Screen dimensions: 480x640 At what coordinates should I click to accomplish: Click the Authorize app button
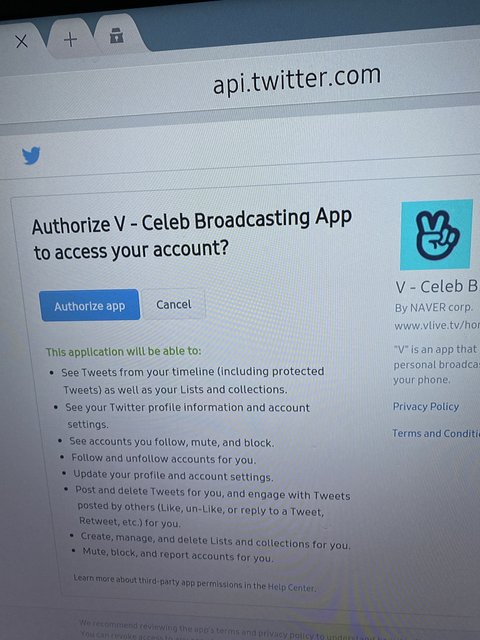[89, 305]
